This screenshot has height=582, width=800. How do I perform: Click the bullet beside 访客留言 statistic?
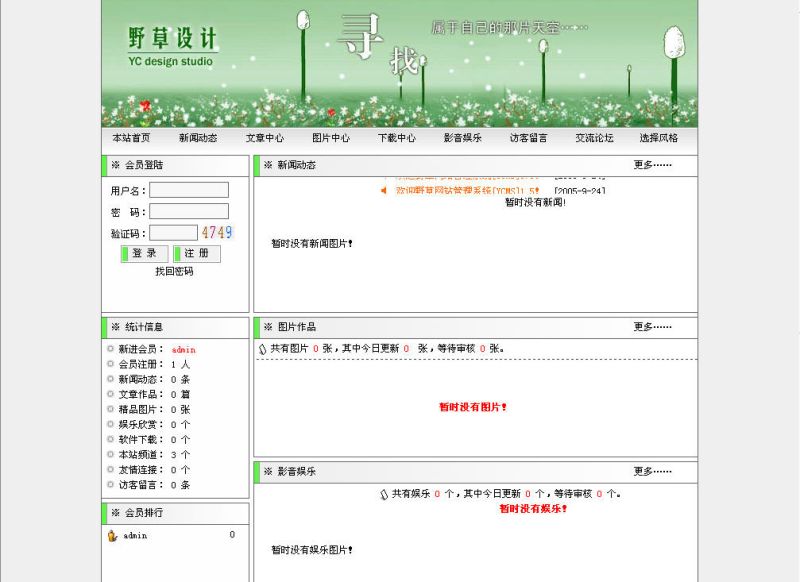tap(110, 484)
